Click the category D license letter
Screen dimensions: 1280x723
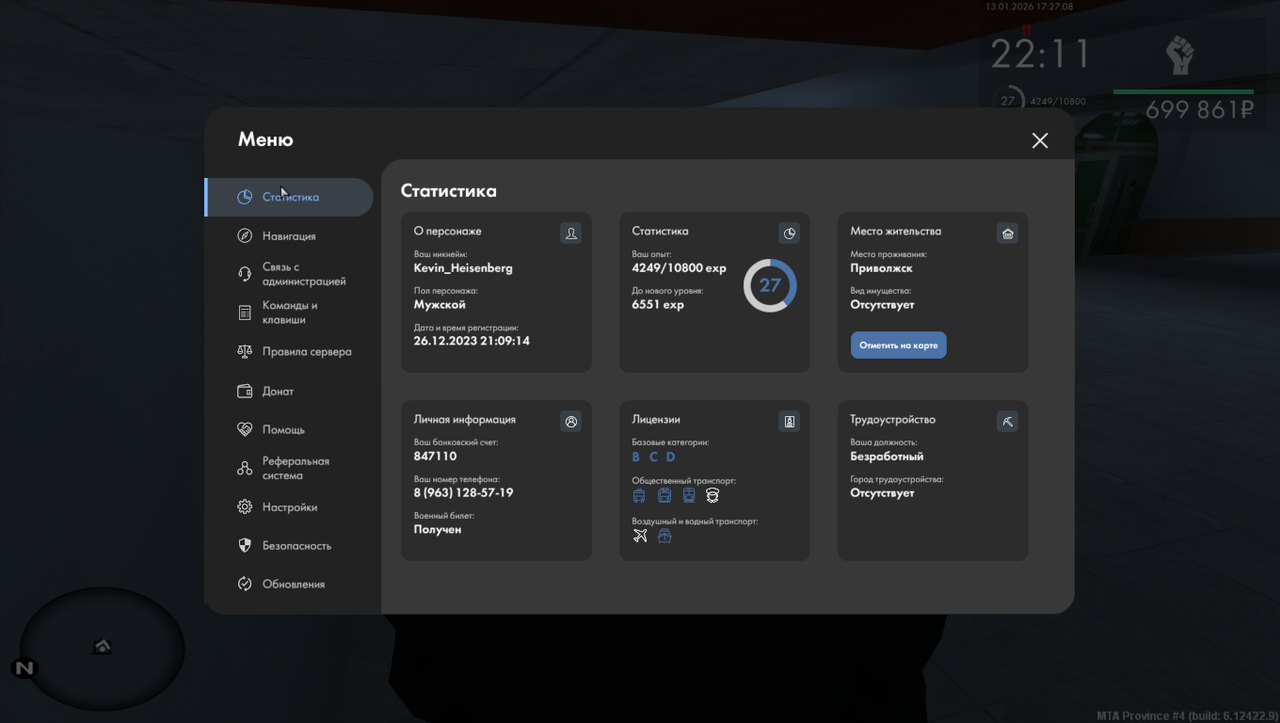tap(671, 457)
